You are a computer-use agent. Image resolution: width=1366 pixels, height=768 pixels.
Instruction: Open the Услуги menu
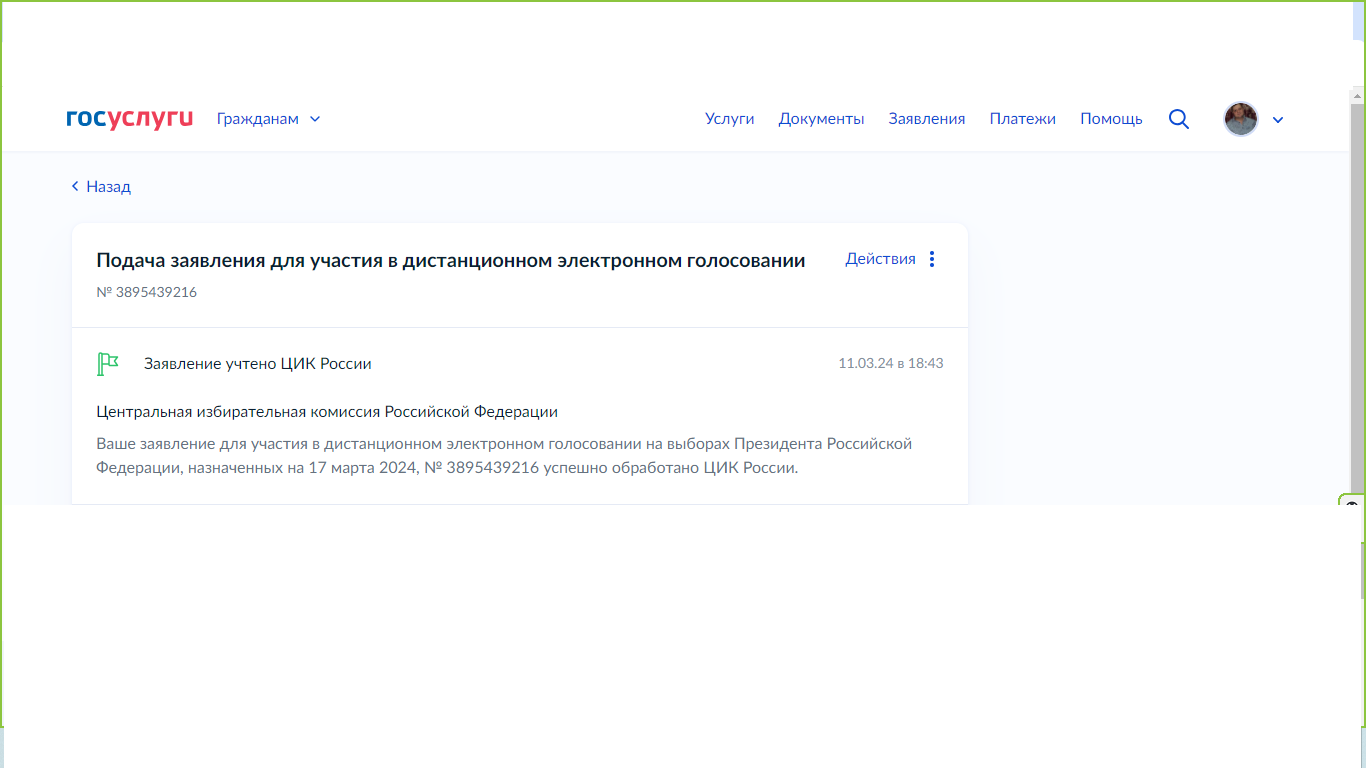[730, 119]
